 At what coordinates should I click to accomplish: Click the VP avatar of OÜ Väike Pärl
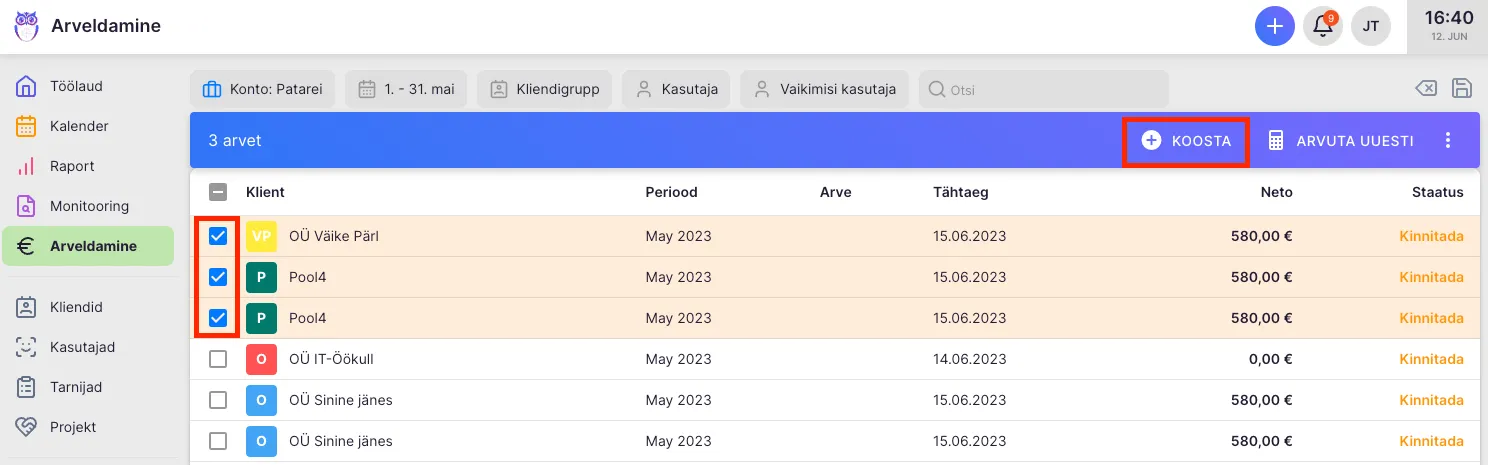[261, 237]
